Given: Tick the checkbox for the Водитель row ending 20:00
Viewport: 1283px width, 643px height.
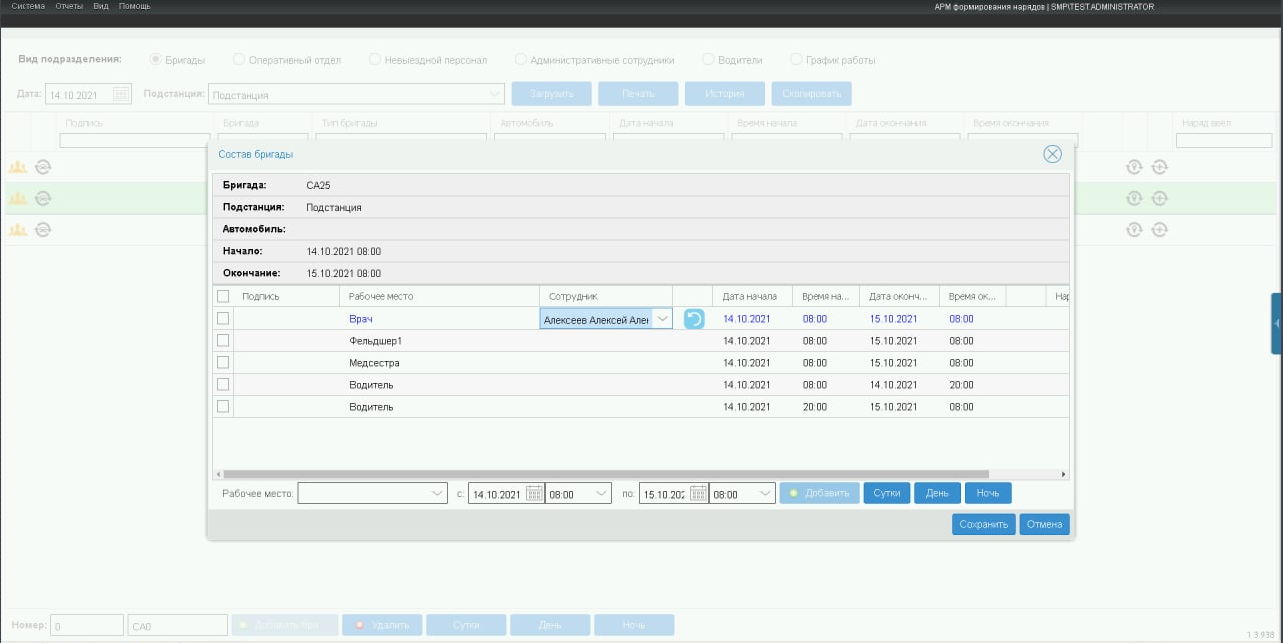Looking at the screenshot, I should (x=223, y=384).
